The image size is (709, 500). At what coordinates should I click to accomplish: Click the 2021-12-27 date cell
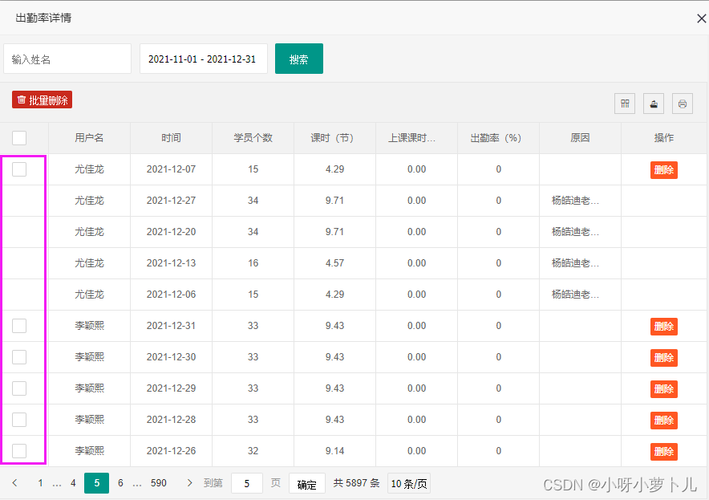pyautogui.click(x=171, y=200)
